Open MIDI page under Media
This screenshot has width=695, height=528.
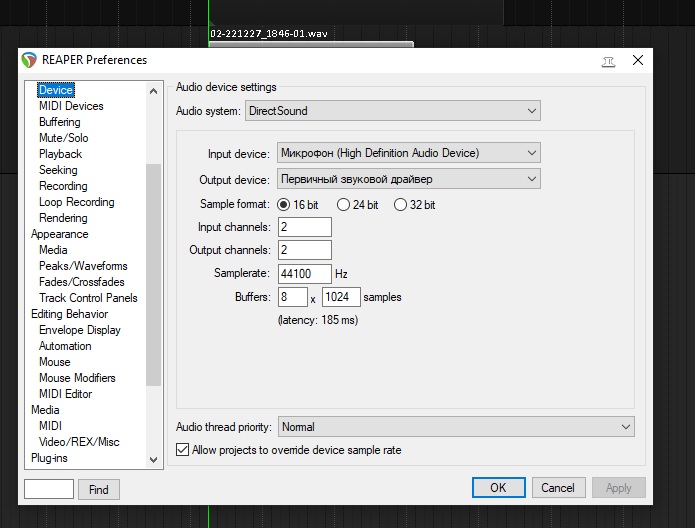tap(51, 426)
